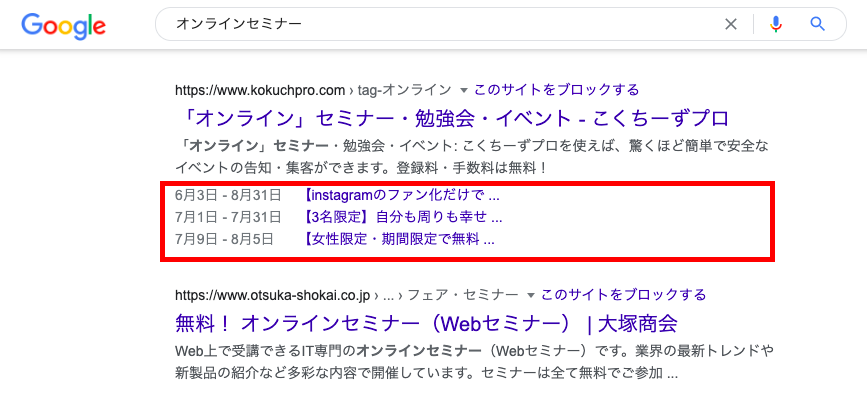Clear the search box with X icon
Screen dimensions: 867x397
731,24
